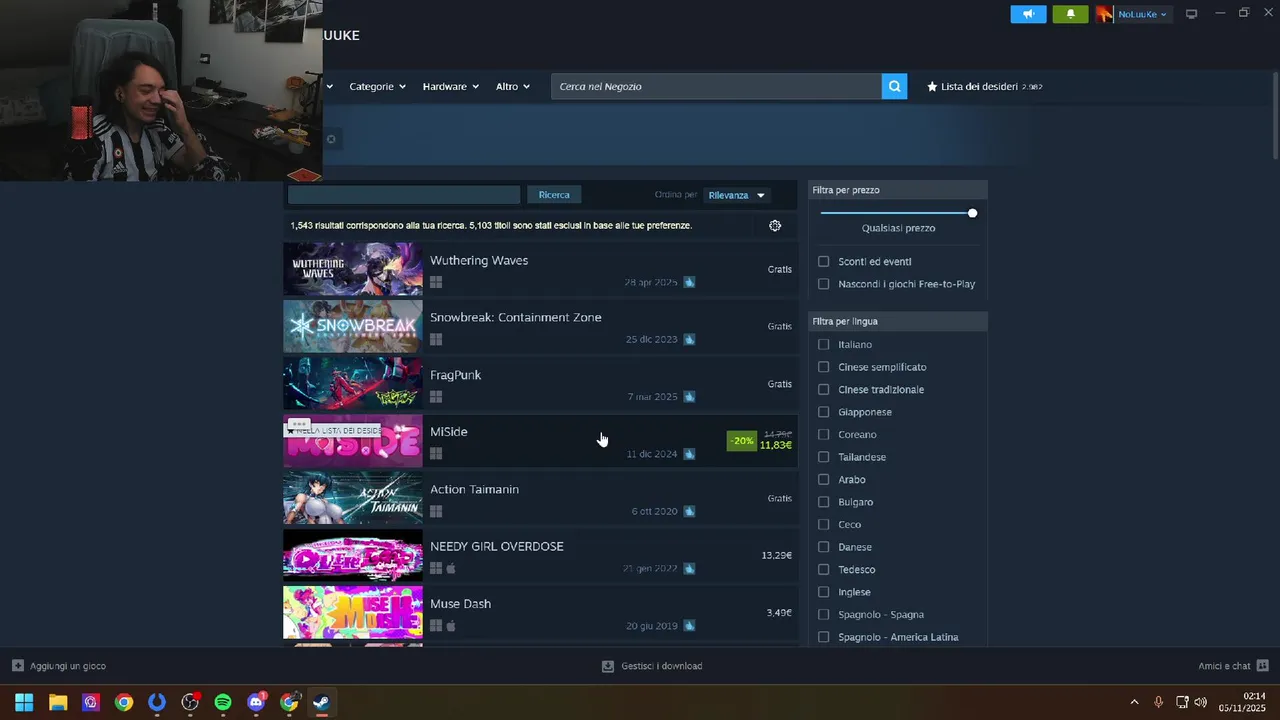
Task: Click the -20% discount badge
Action: [x=742, y=441]
